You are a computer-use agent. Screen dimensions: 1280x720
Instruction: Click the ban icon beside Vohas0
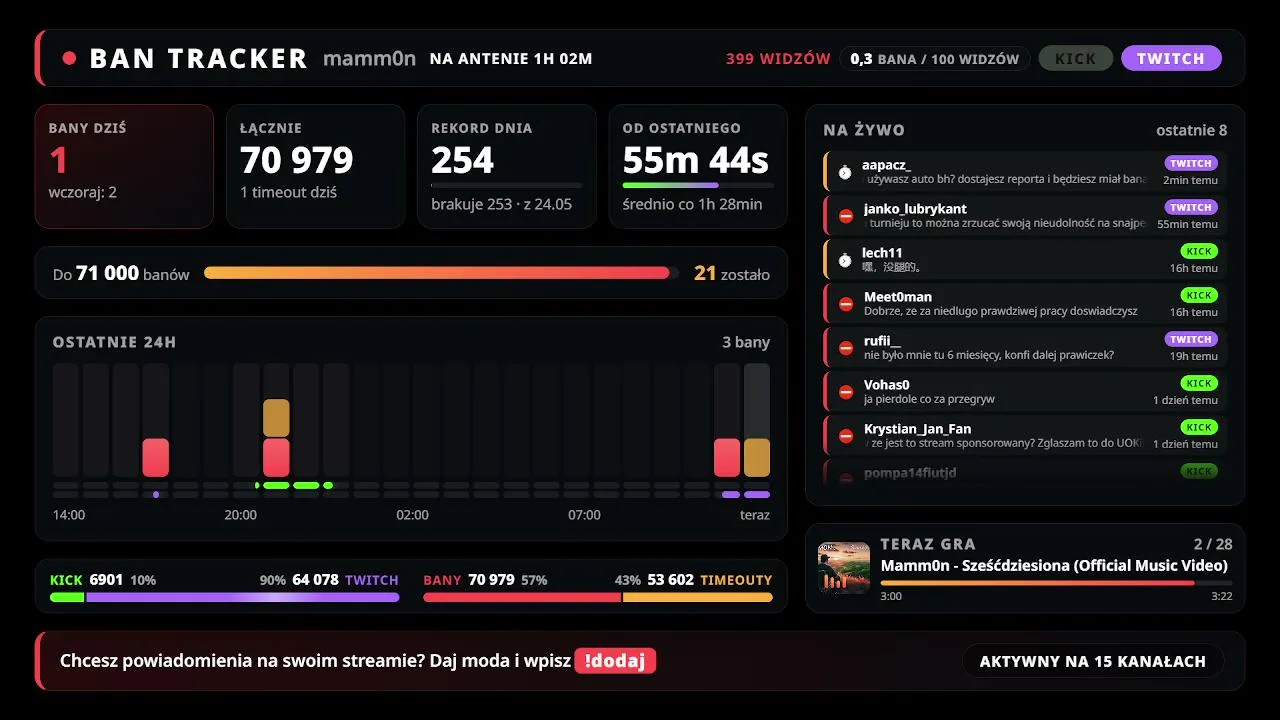(846, 392)
